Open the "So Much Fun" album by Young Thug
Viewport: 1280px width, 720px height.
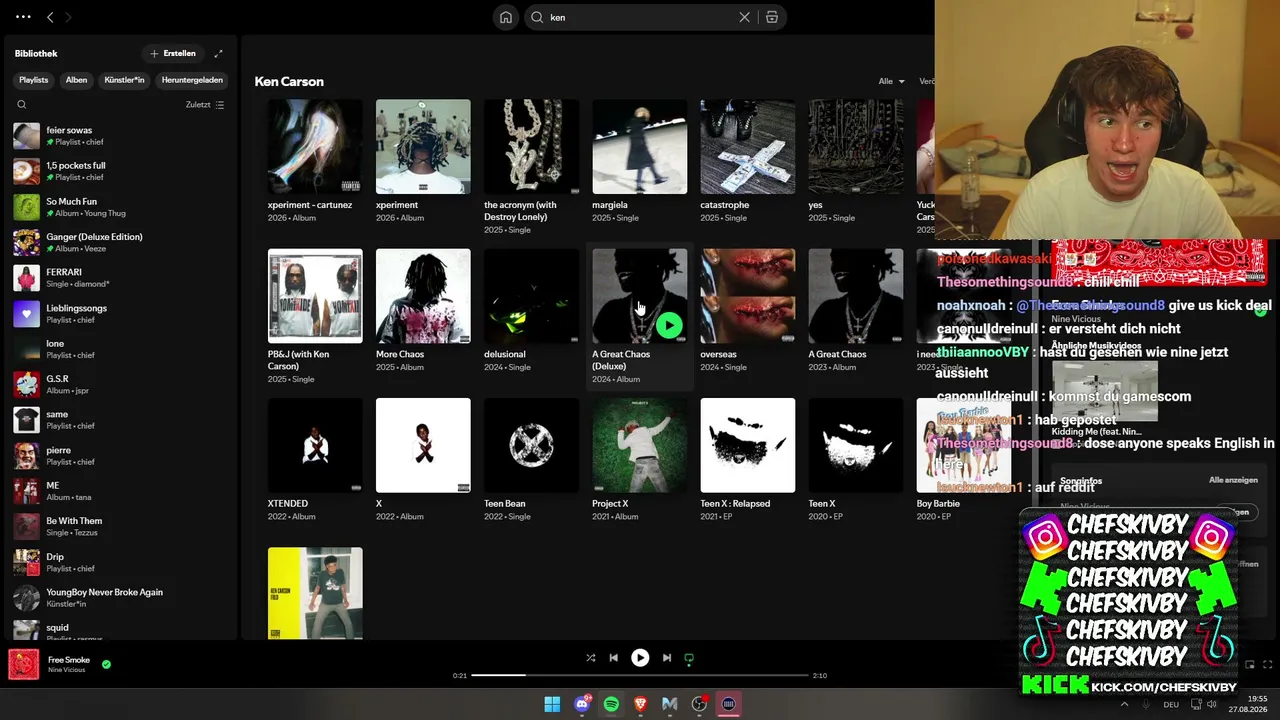120,207
